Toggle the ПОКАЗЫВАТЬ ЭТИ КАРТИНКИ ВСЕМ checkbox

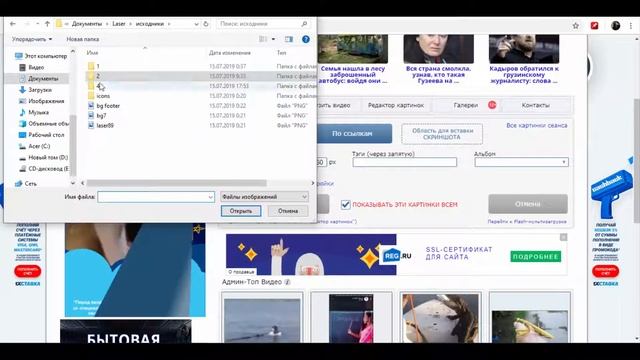point(345,204)
